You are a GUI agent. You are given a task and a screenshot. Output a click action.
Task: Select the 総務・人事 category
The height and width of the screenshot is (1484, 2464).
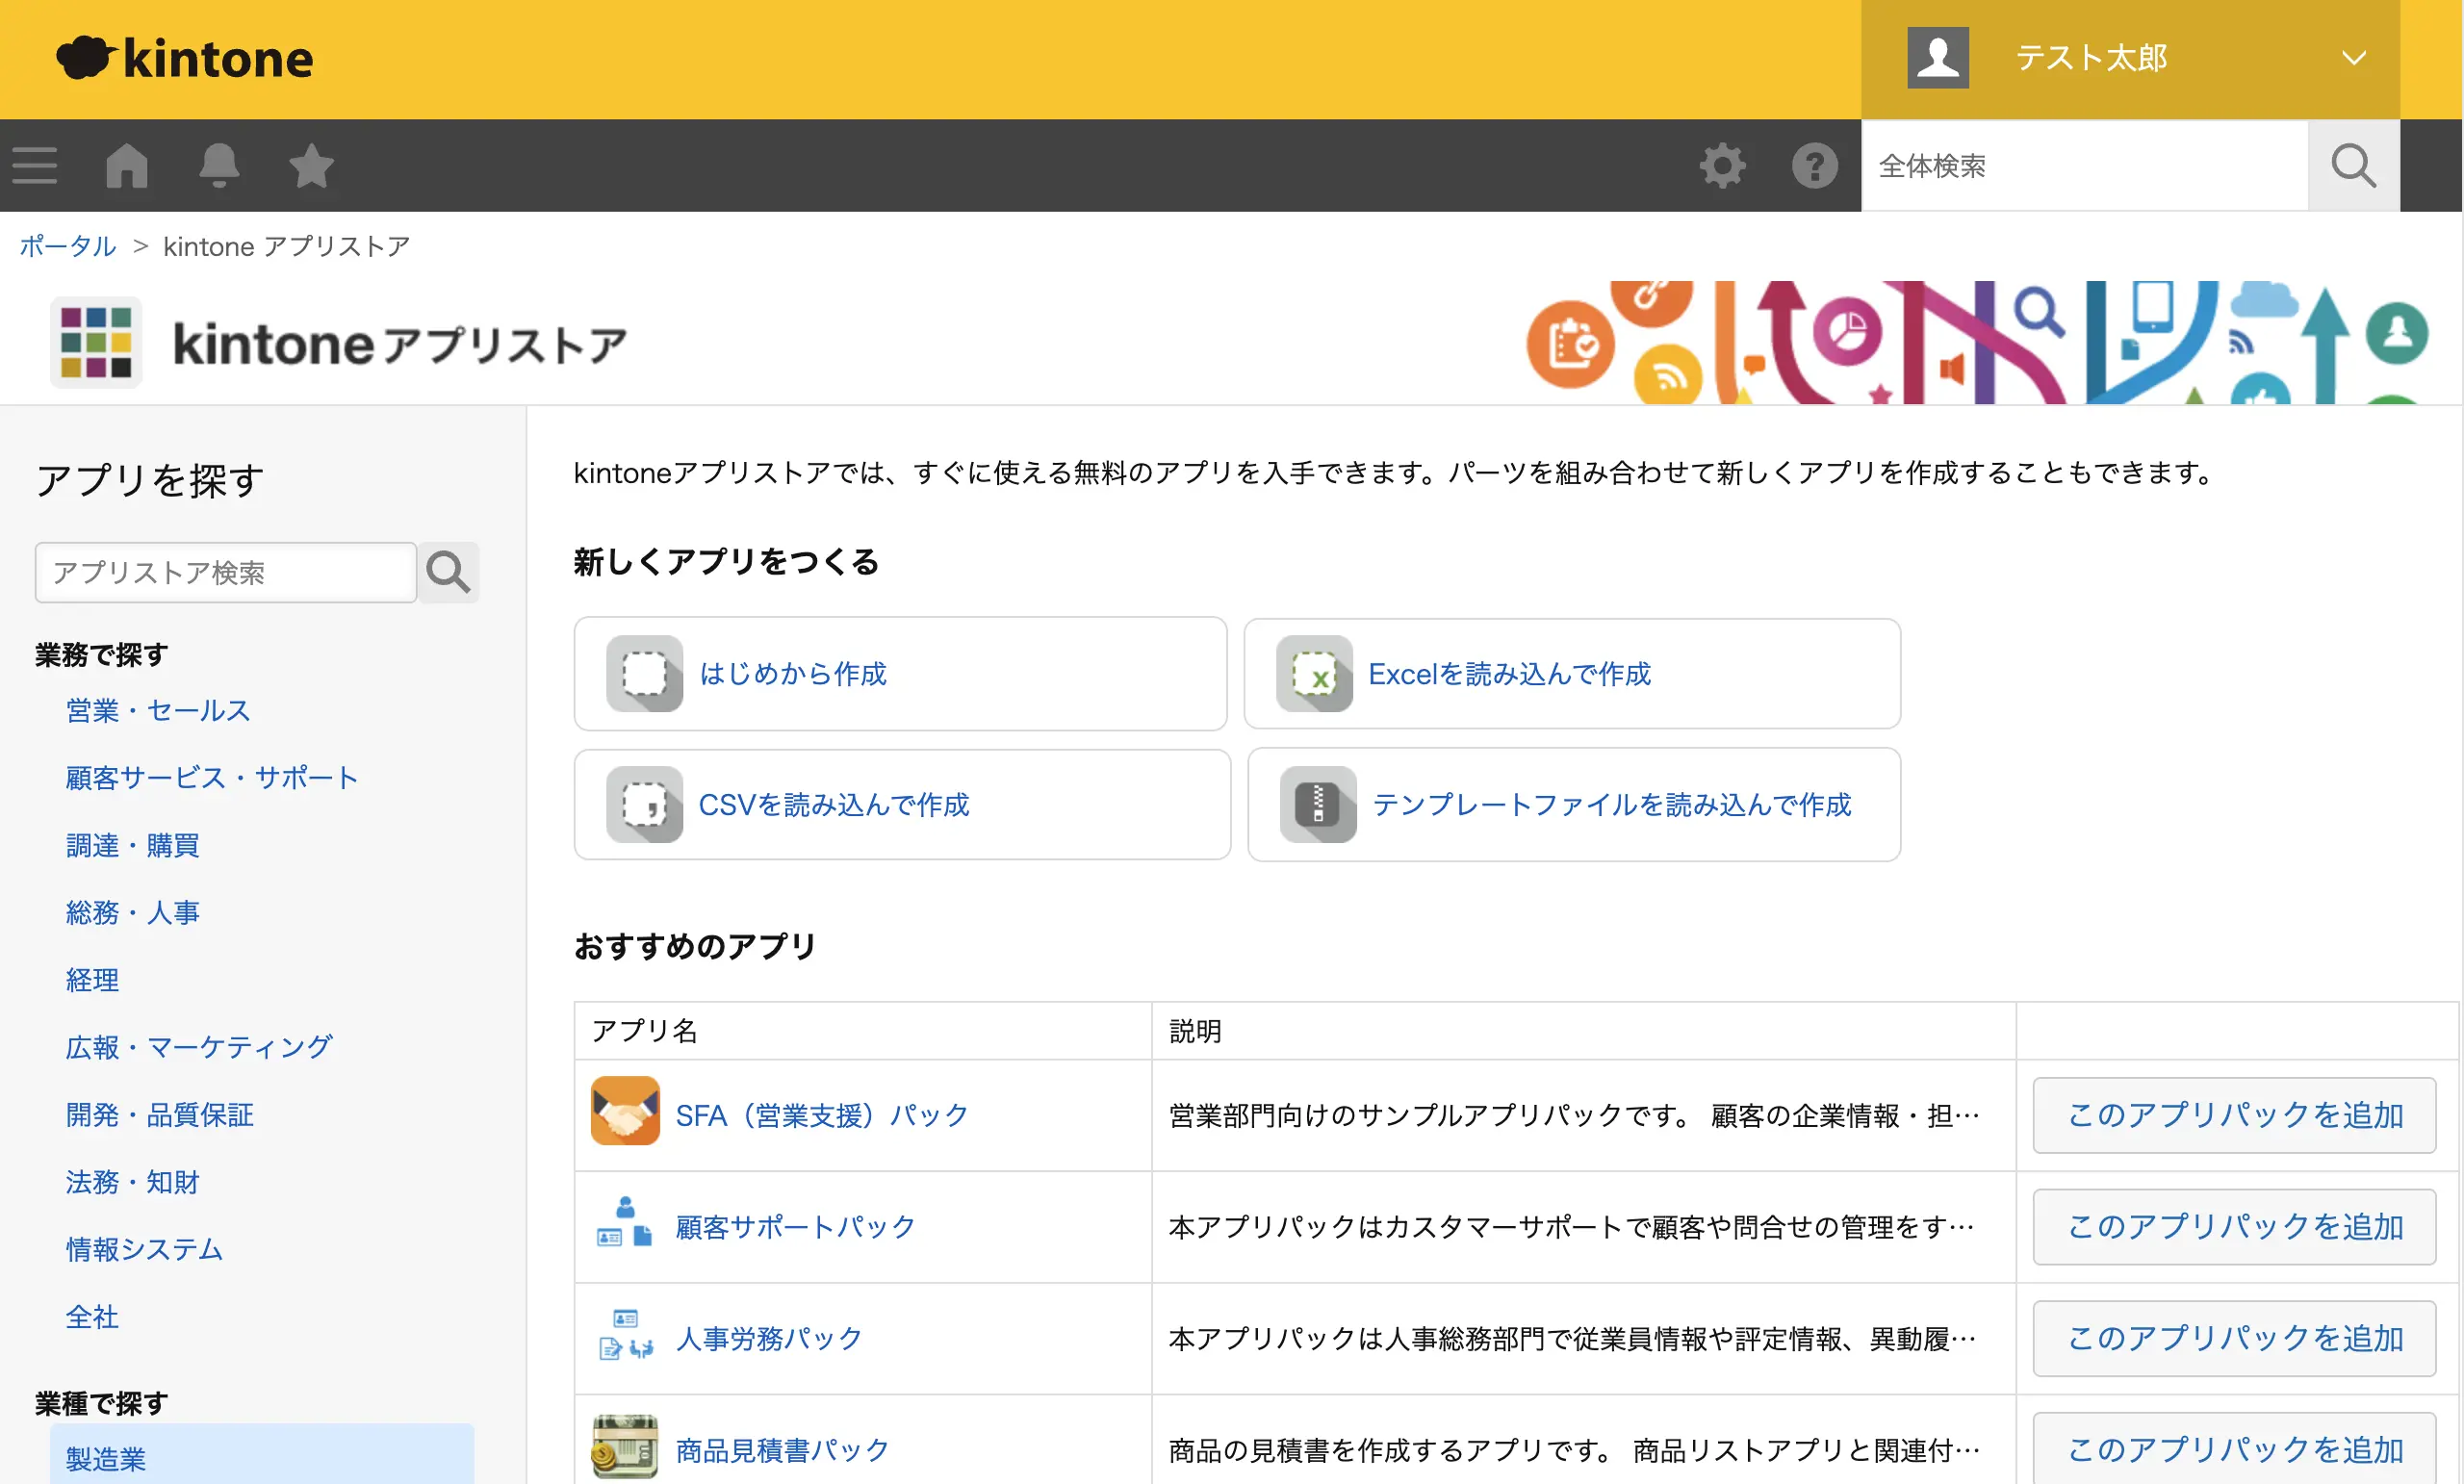(x=133, y=912)
